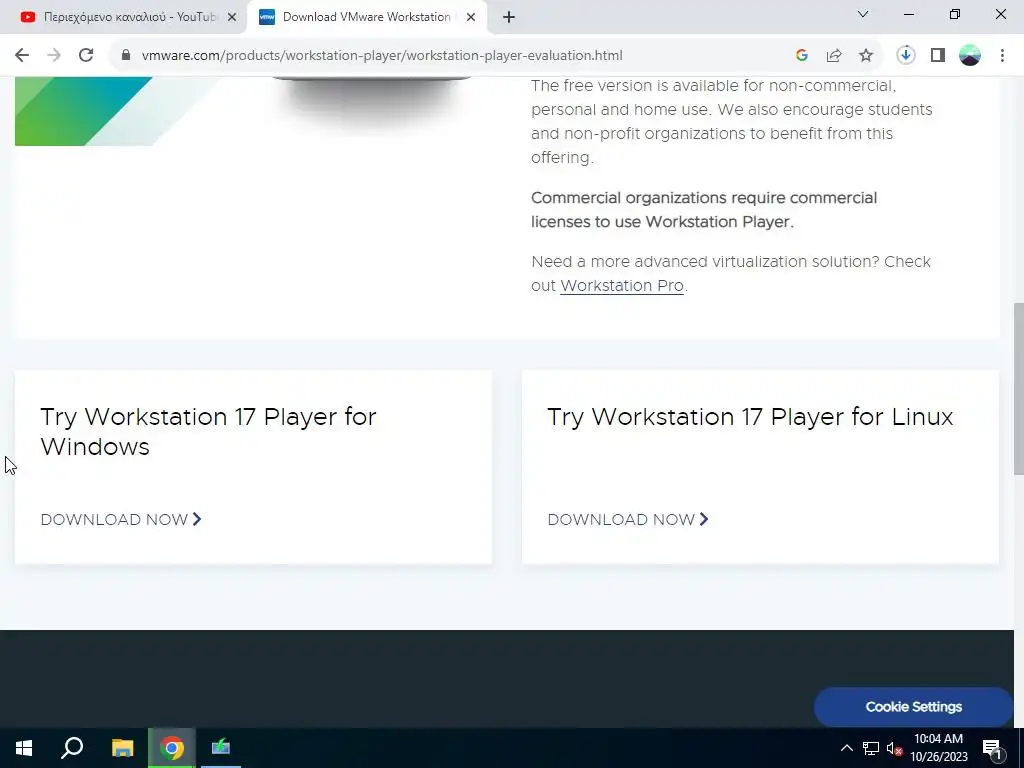Click the 'Try Workstation 17 Player for Windows' heading
Image resolution: width=1024 pixels, height=768 pixels.
(208, 432)
